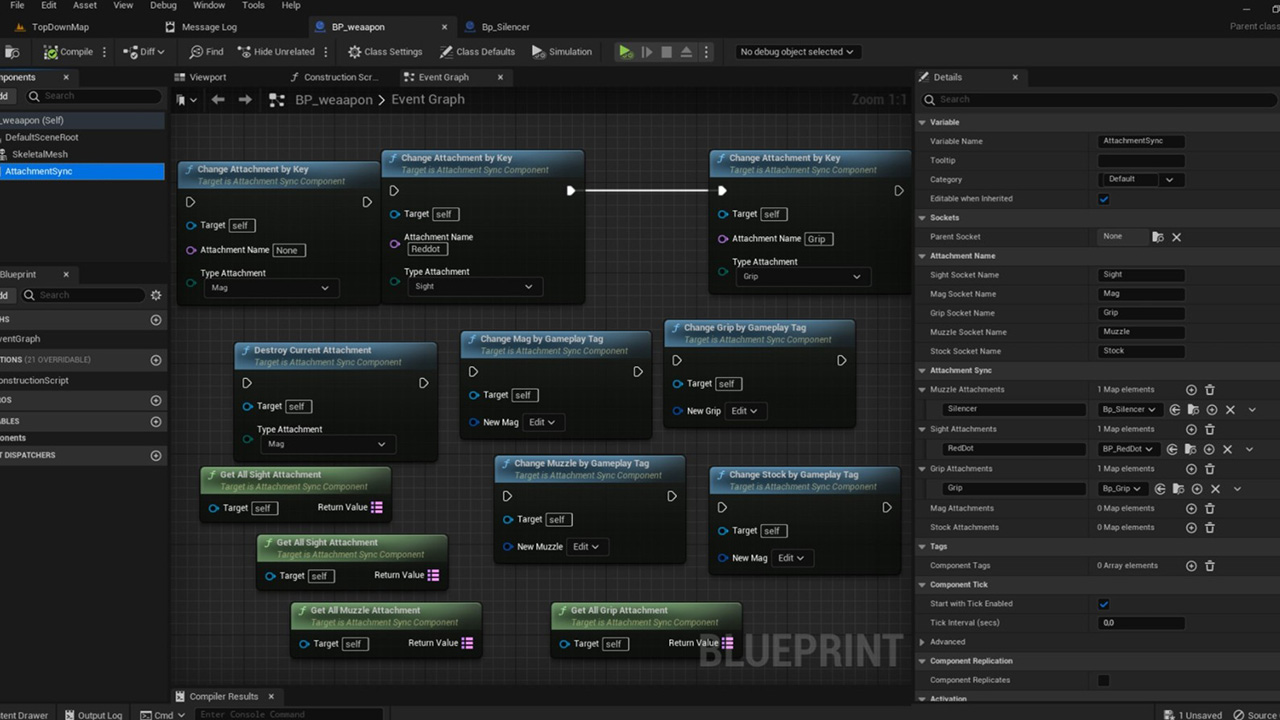Browse to Bp_Silencer asset in Content Browser

[x=1193, y=410]
